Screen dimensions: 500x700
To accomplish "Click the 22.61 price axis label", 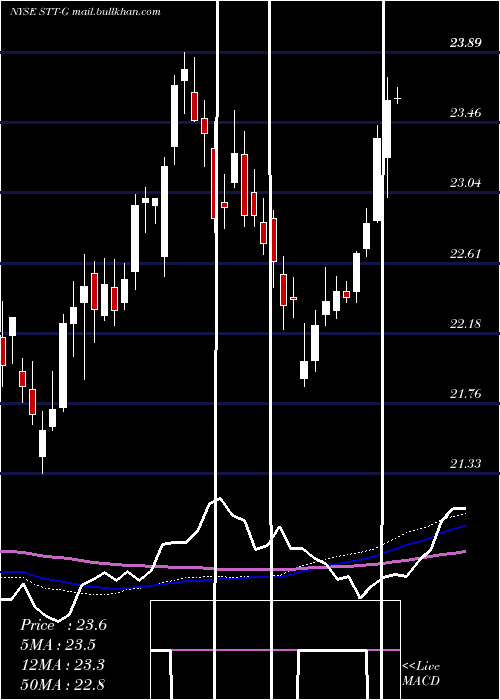I will pos(466,254).
